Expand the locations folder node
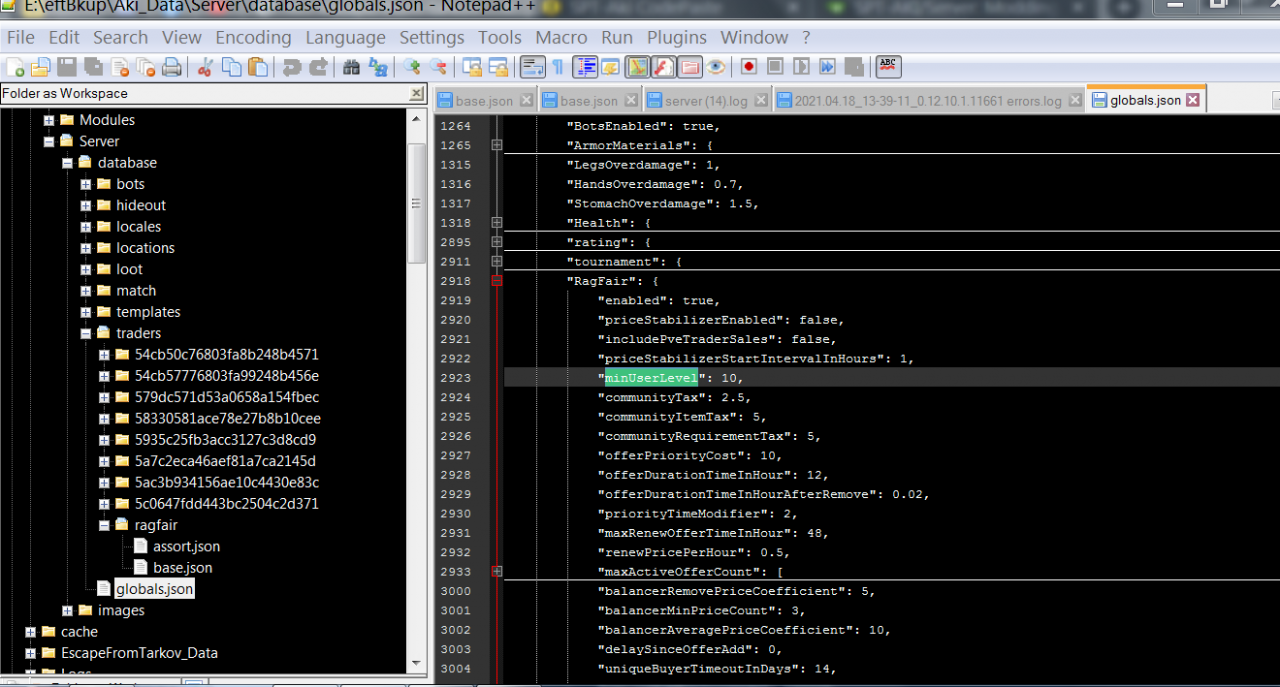Image resolution: width=1280 pixels, height=687 pixels. click(x=85, y=248)
